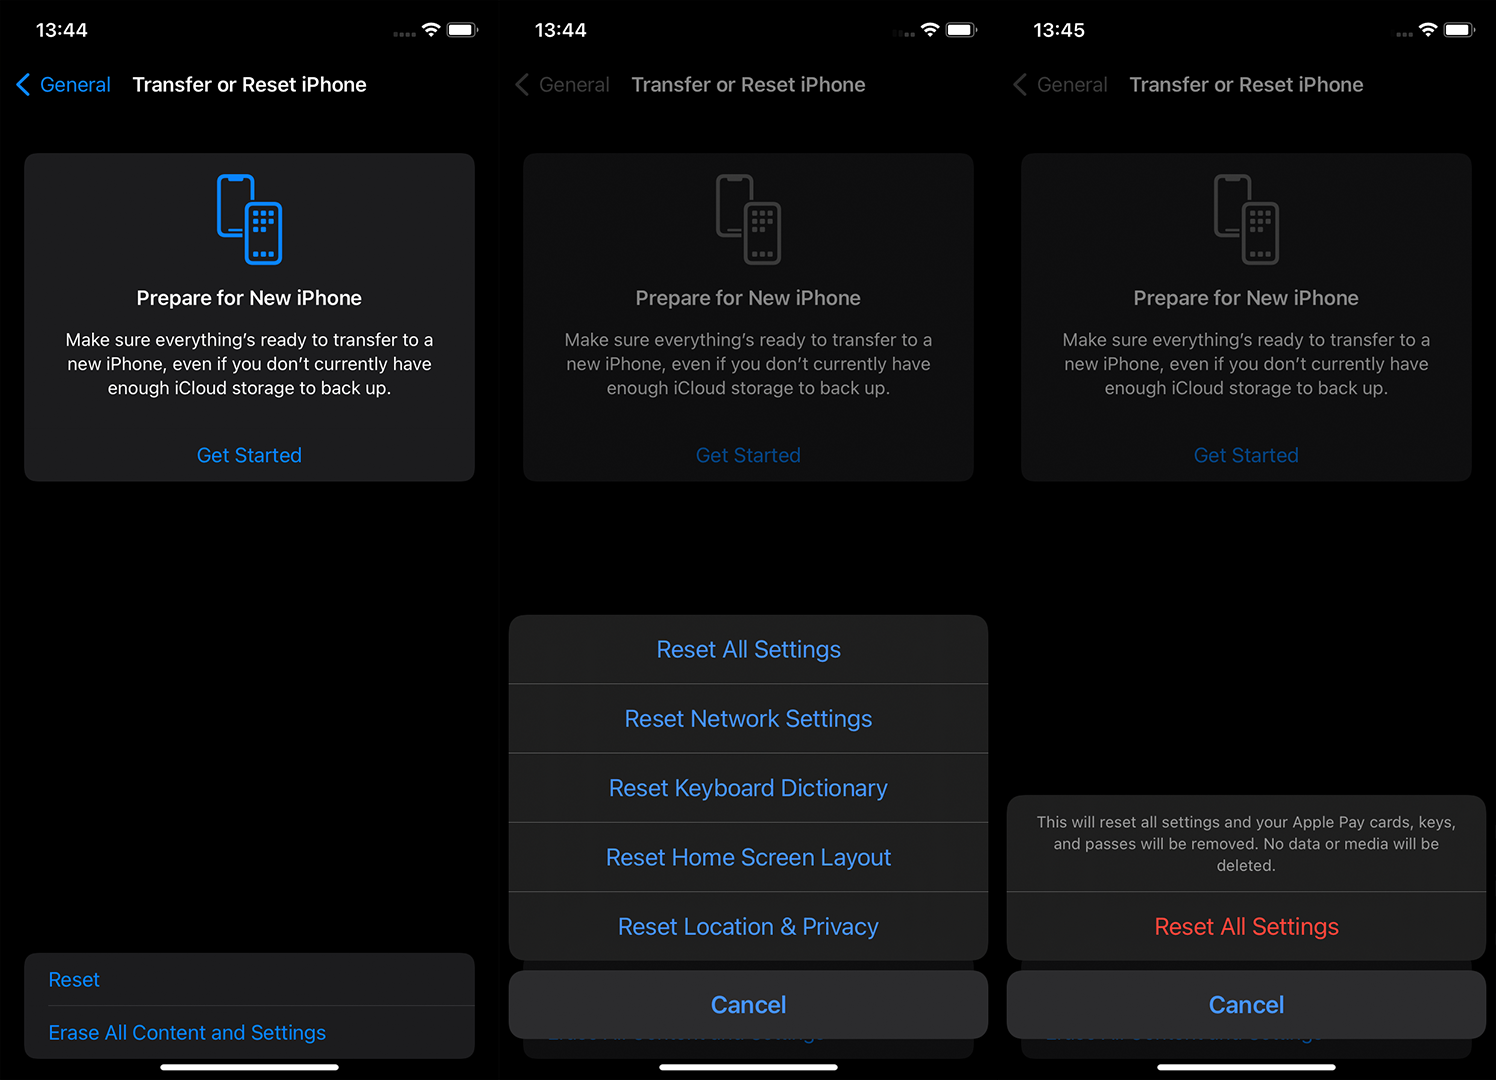
Task: Tap the blue back chevron next to General
Action: click(23, 85)
